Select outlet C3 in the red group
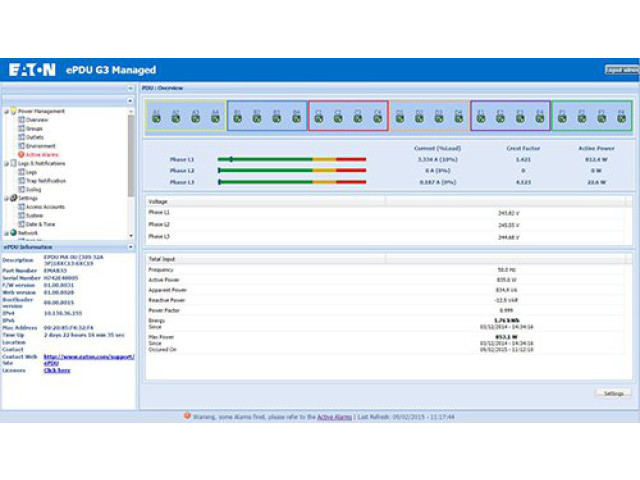The width and height of the screenshot is (640, 480). [x=358, y=118]
